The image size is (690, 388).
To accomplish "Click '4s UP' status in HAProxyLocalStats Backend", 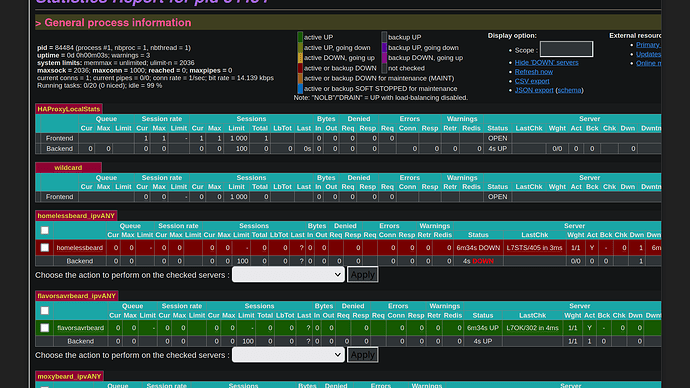I will coord(497,149).
